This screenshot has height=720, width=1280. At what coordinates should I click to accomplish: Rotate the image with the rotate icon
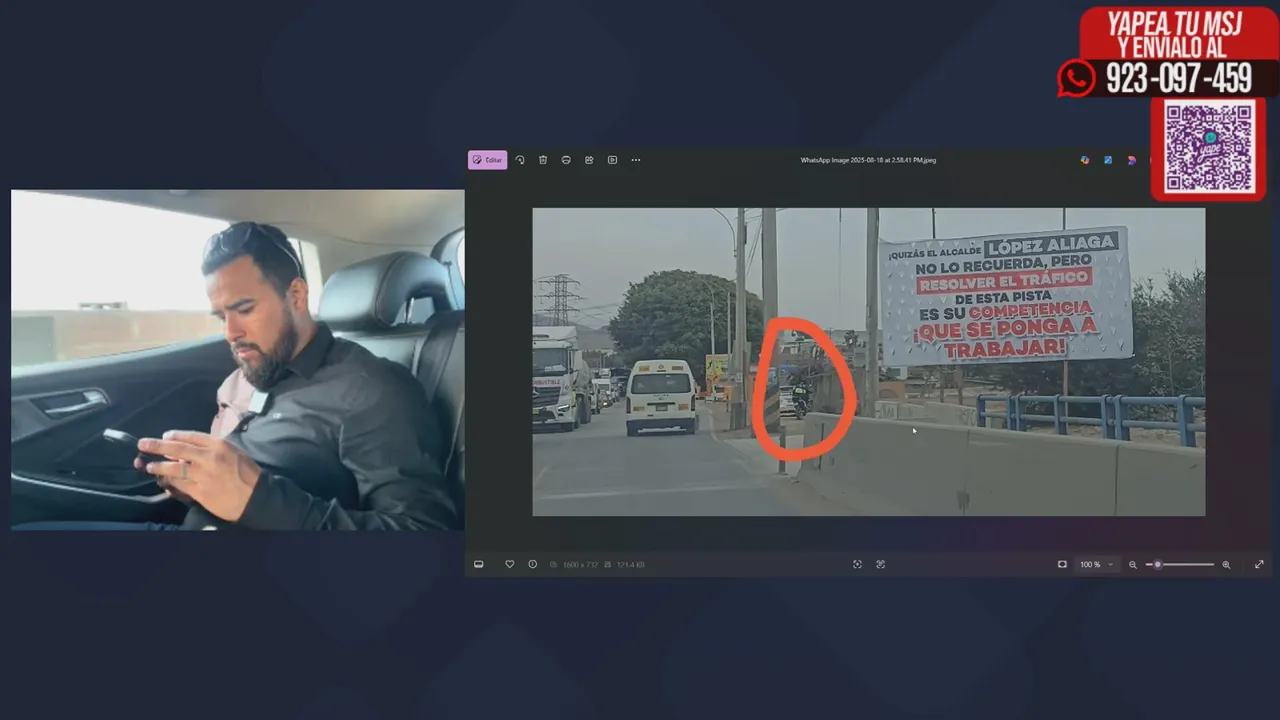pos(520,160)
